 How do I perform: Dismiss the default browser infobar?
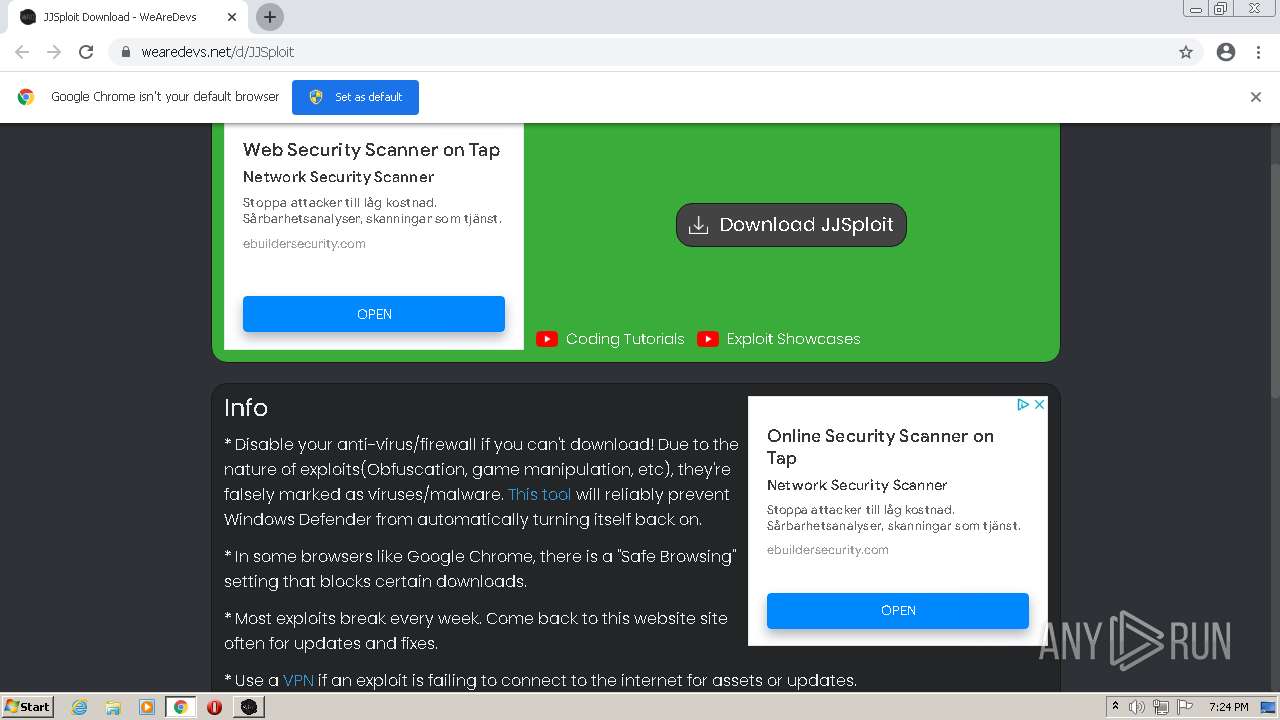[x=1256, y=97]
